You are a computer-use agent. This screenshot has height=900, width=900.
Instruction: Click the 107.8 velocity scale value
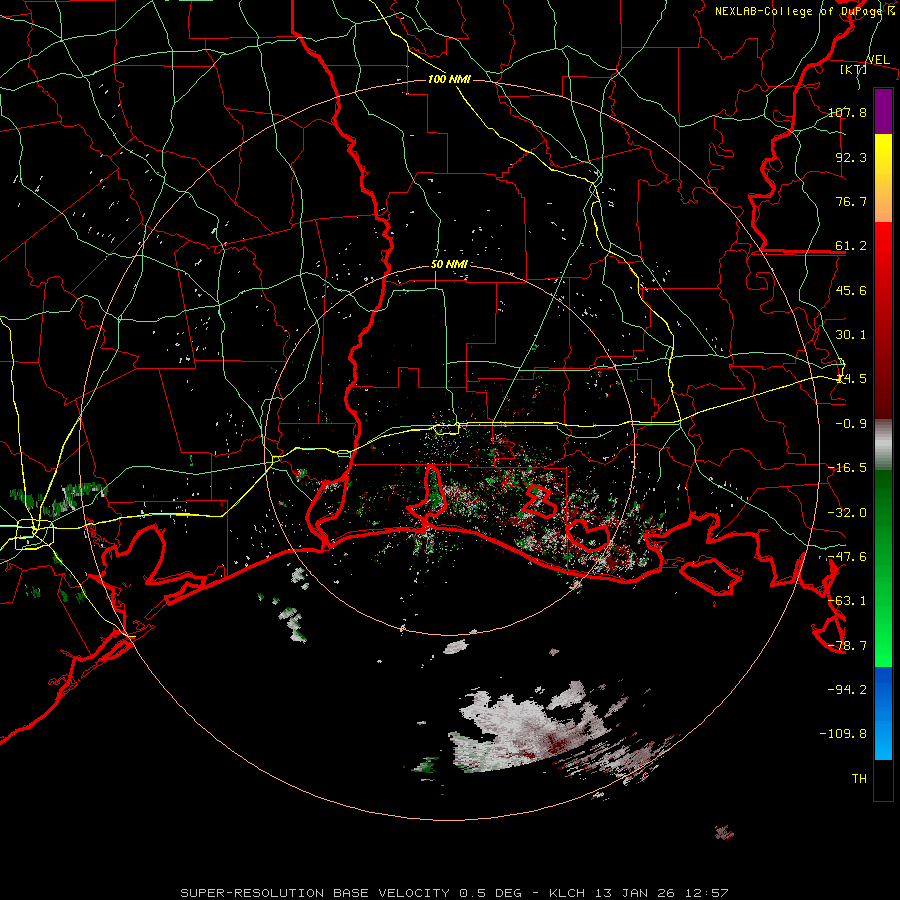(x=847, y=112)
